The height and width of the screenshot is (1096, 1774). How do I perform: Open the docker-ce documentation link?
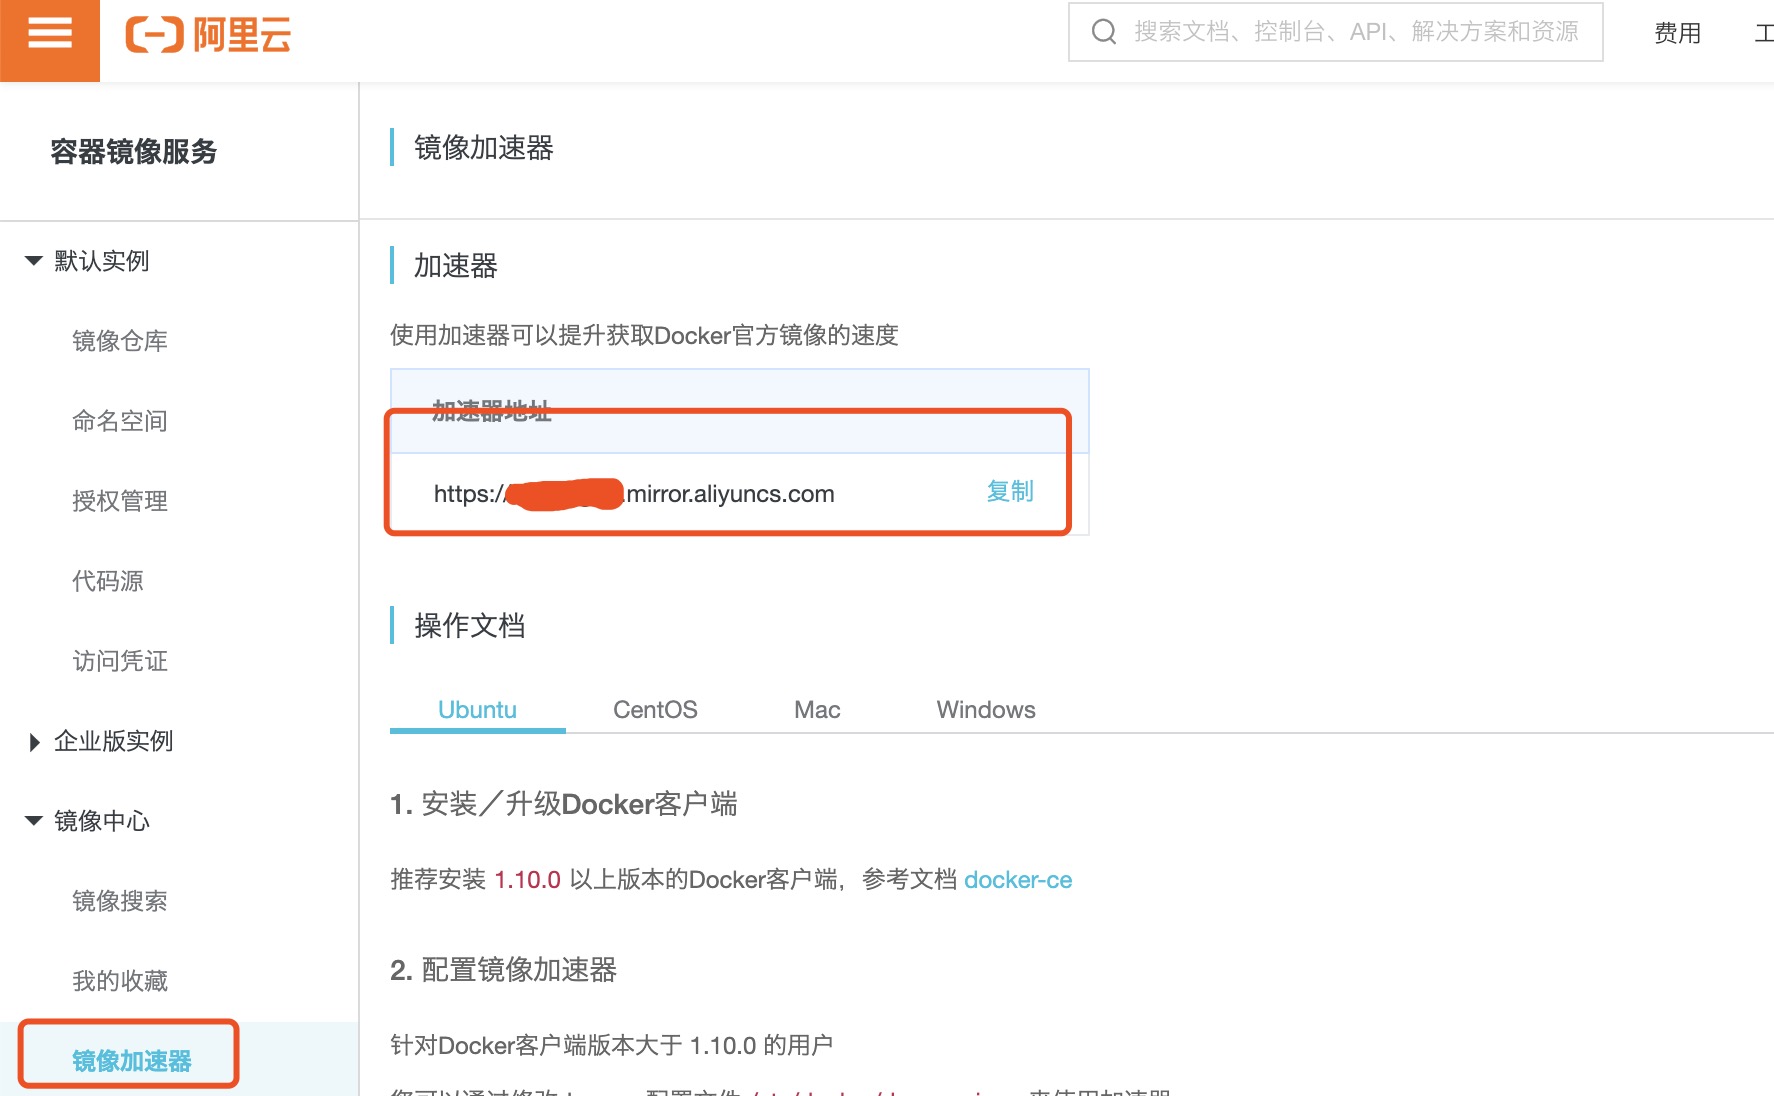pyautogui.click(x=1018, y=880)
